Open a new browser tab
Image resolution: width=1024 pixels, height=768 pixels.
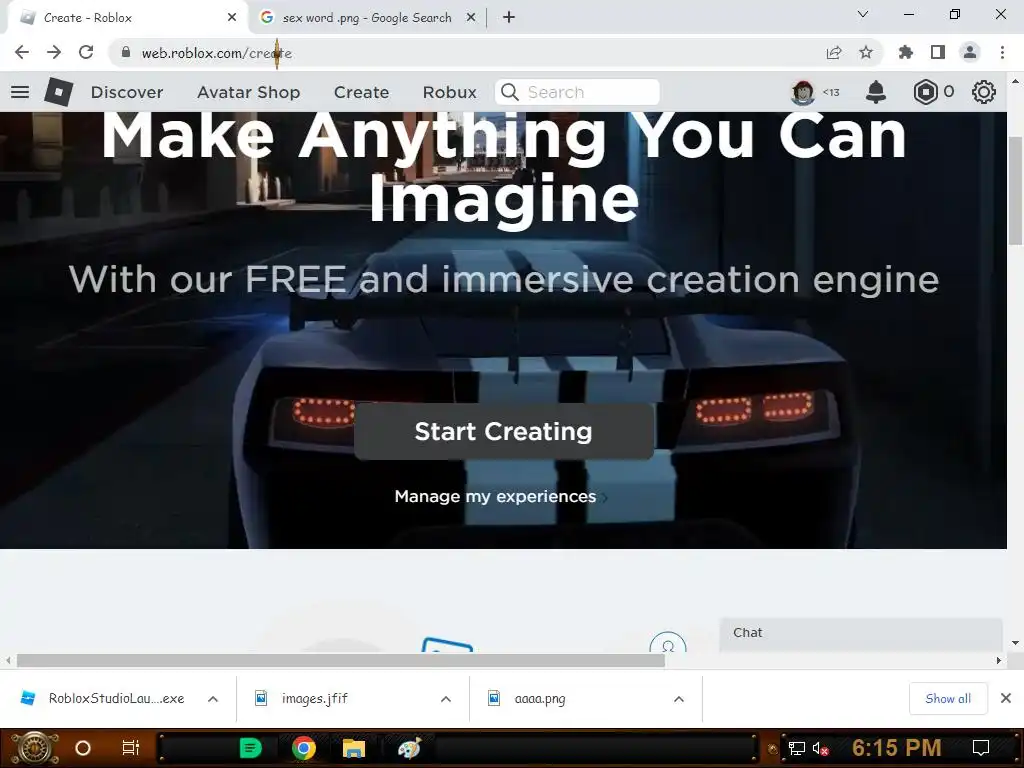click(x=509, y=18)
